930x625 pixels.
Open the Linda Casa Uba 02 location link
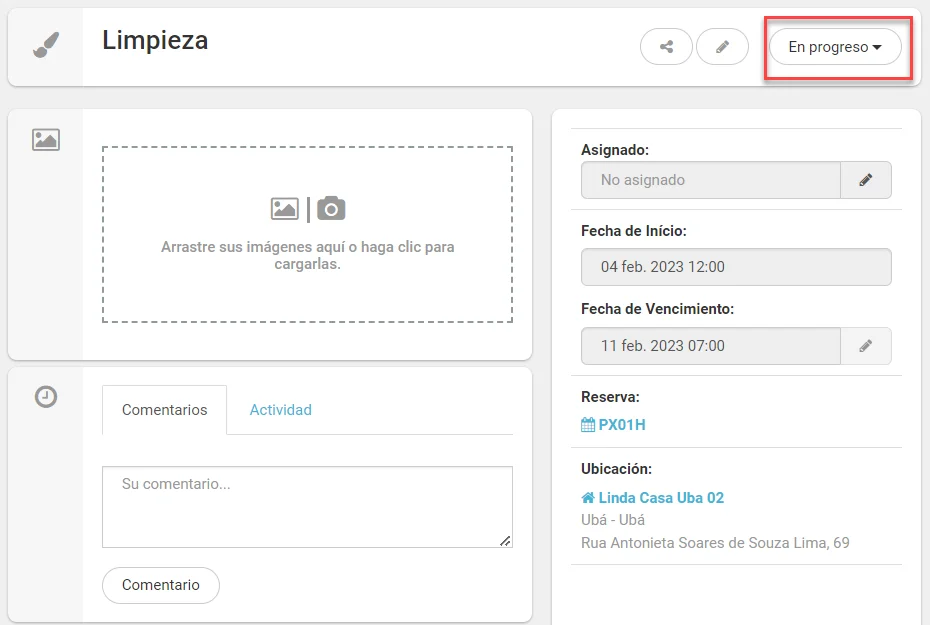point(661,498)
